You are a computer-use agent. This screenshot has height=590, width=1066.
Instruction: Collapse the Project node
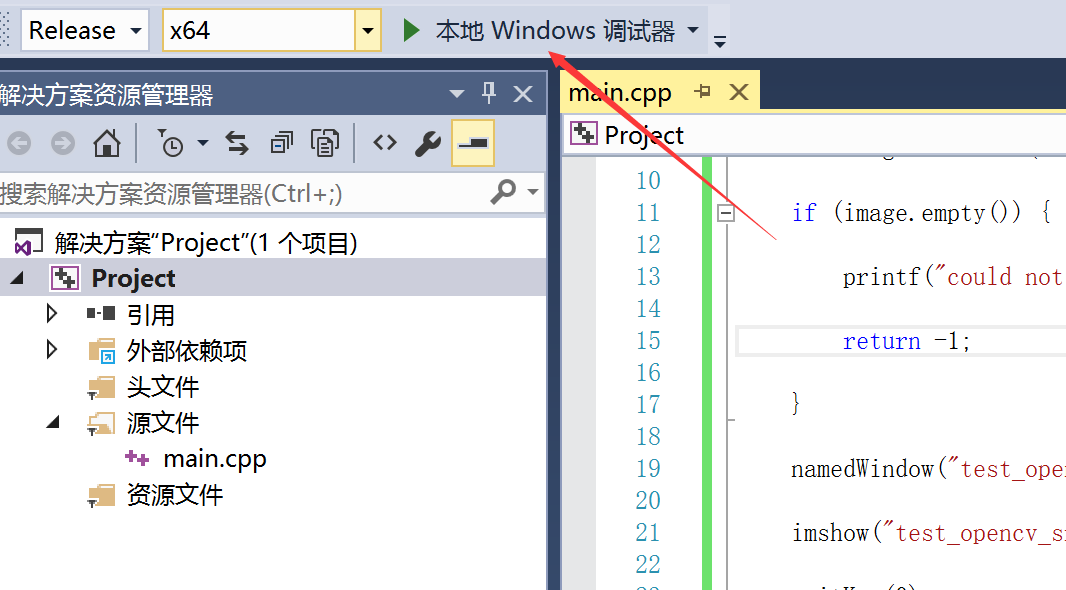point(17,278)
